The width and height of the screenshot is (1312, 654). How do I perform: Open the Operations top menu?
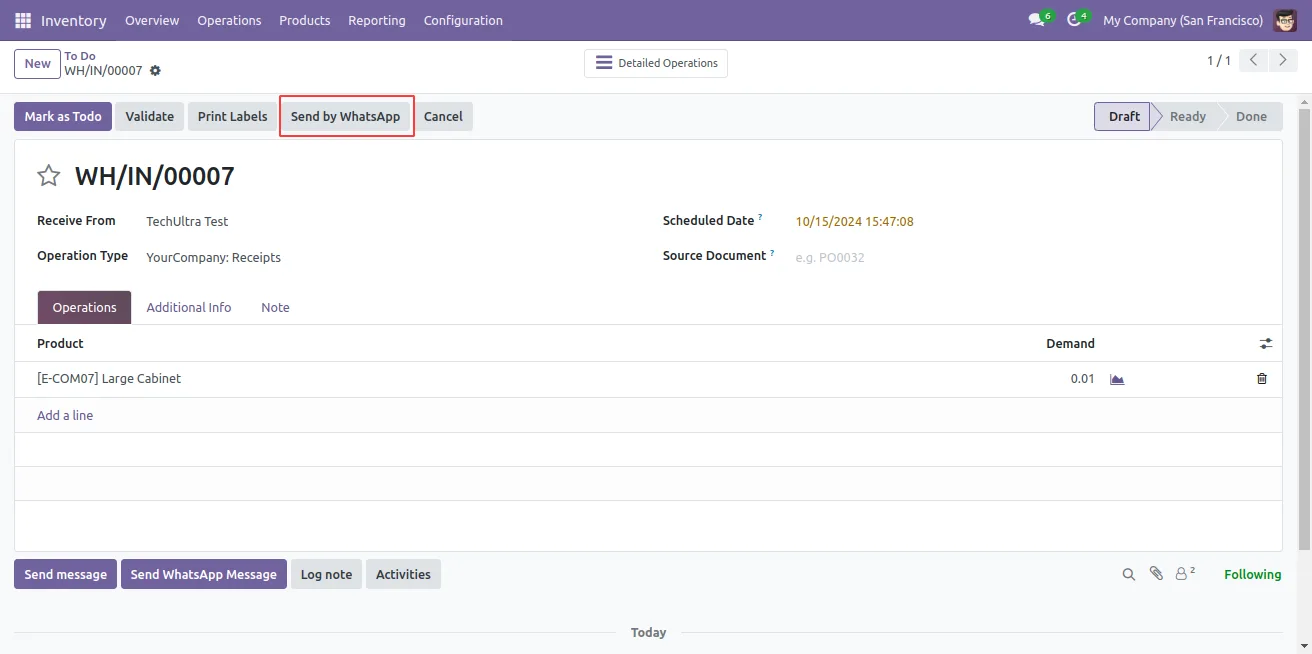pyautogui.click(x=229, y=20)
